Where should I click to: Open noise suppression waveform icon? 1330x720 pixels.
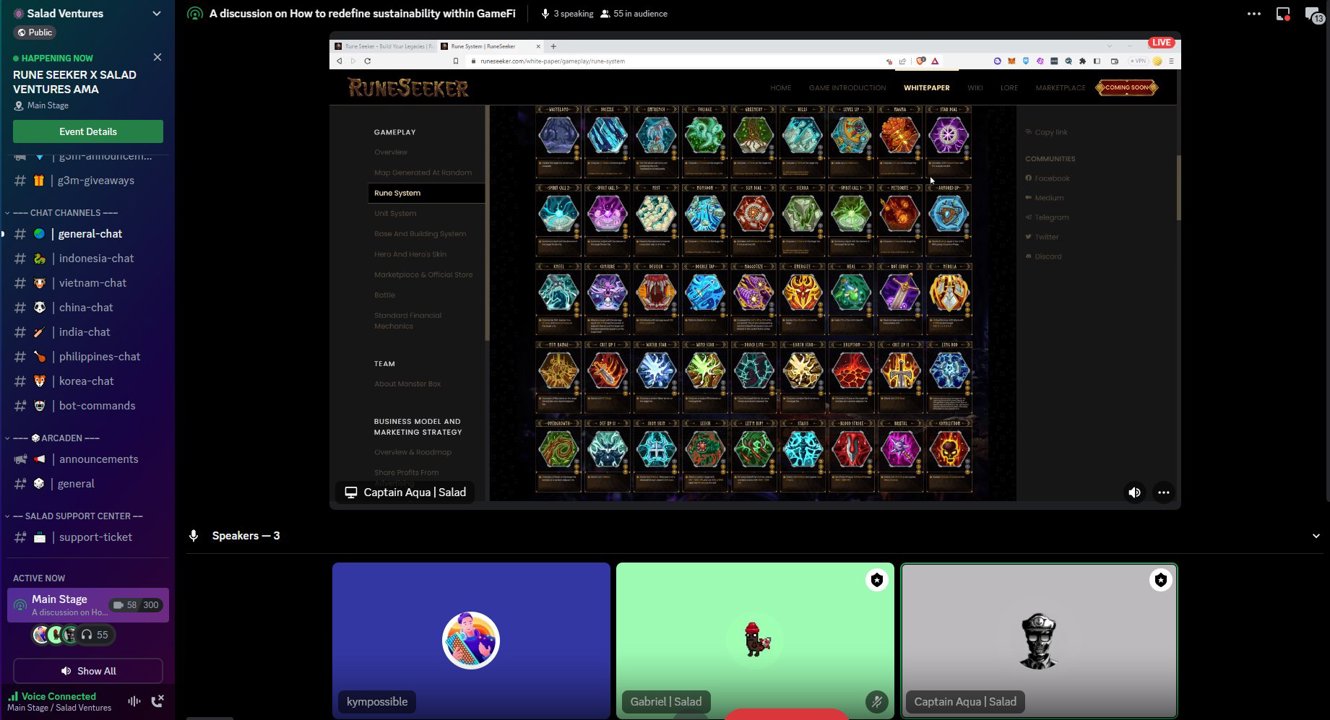coord(134,702)
